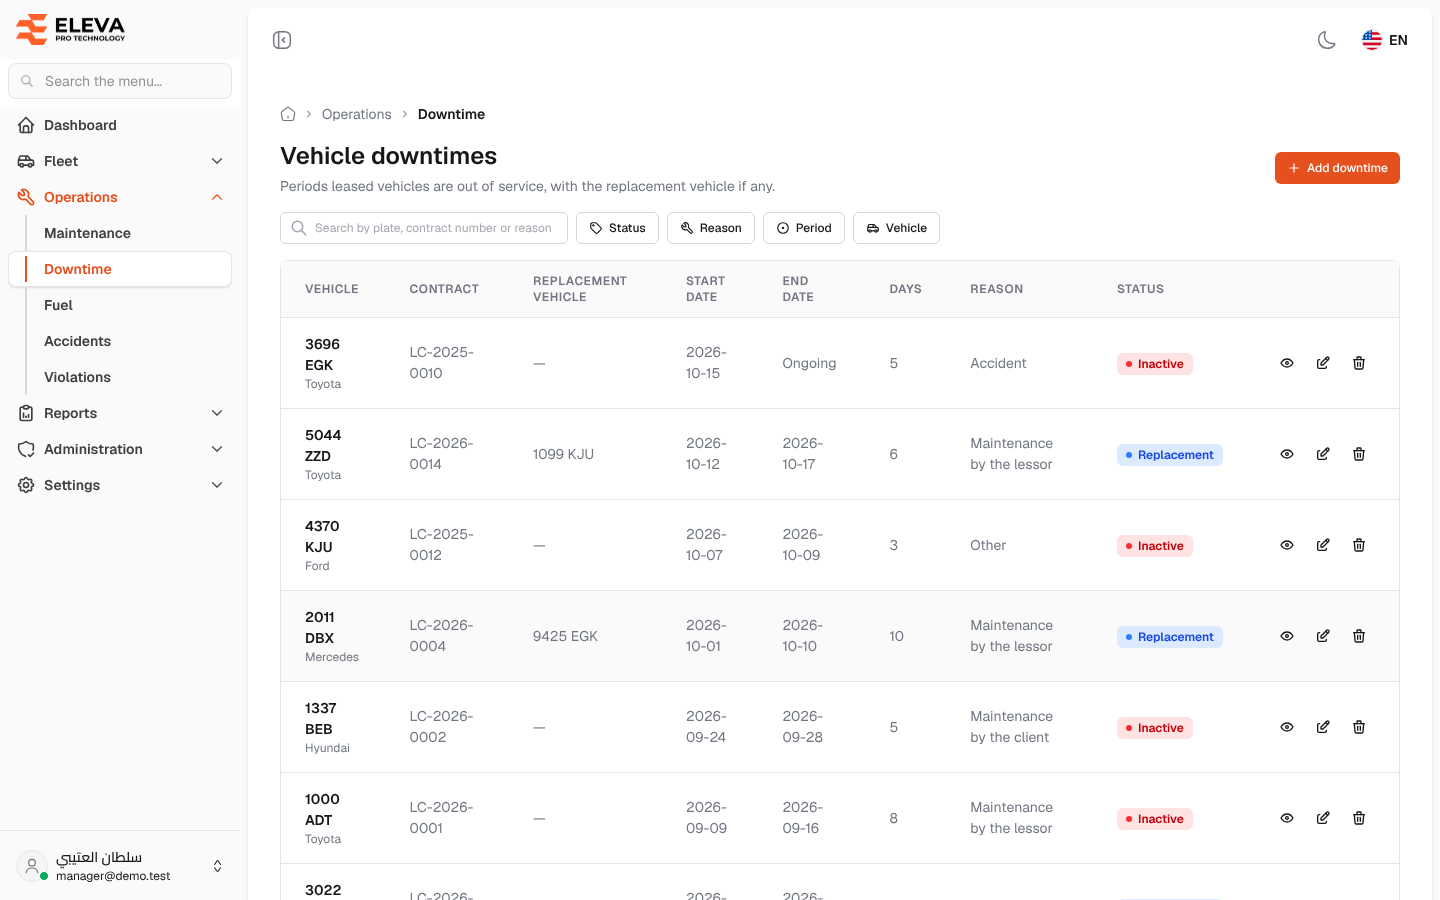Screen dimensions: 1440x900
Task: View details of vehicle 2011 DBX
Action: point(1287,636)
